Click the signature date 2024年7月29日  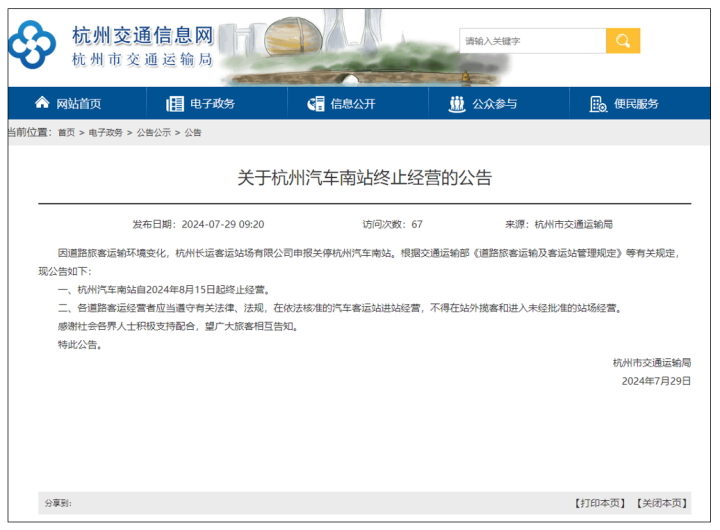point(656,381)
